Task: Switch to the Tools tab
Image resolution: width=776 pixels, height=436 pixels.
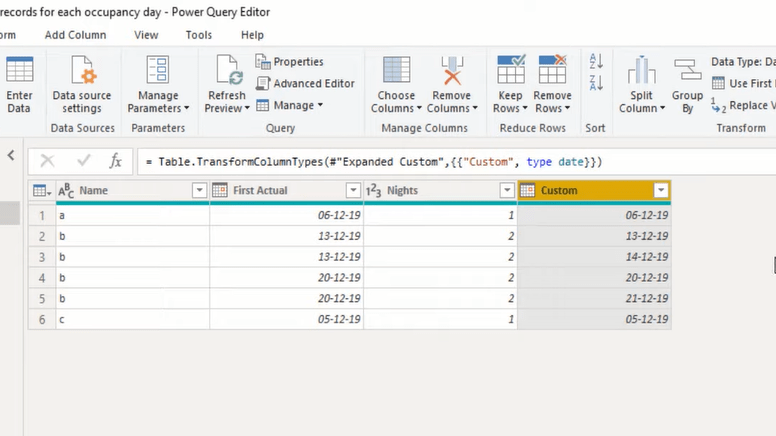Action: (x=199, y=35)
